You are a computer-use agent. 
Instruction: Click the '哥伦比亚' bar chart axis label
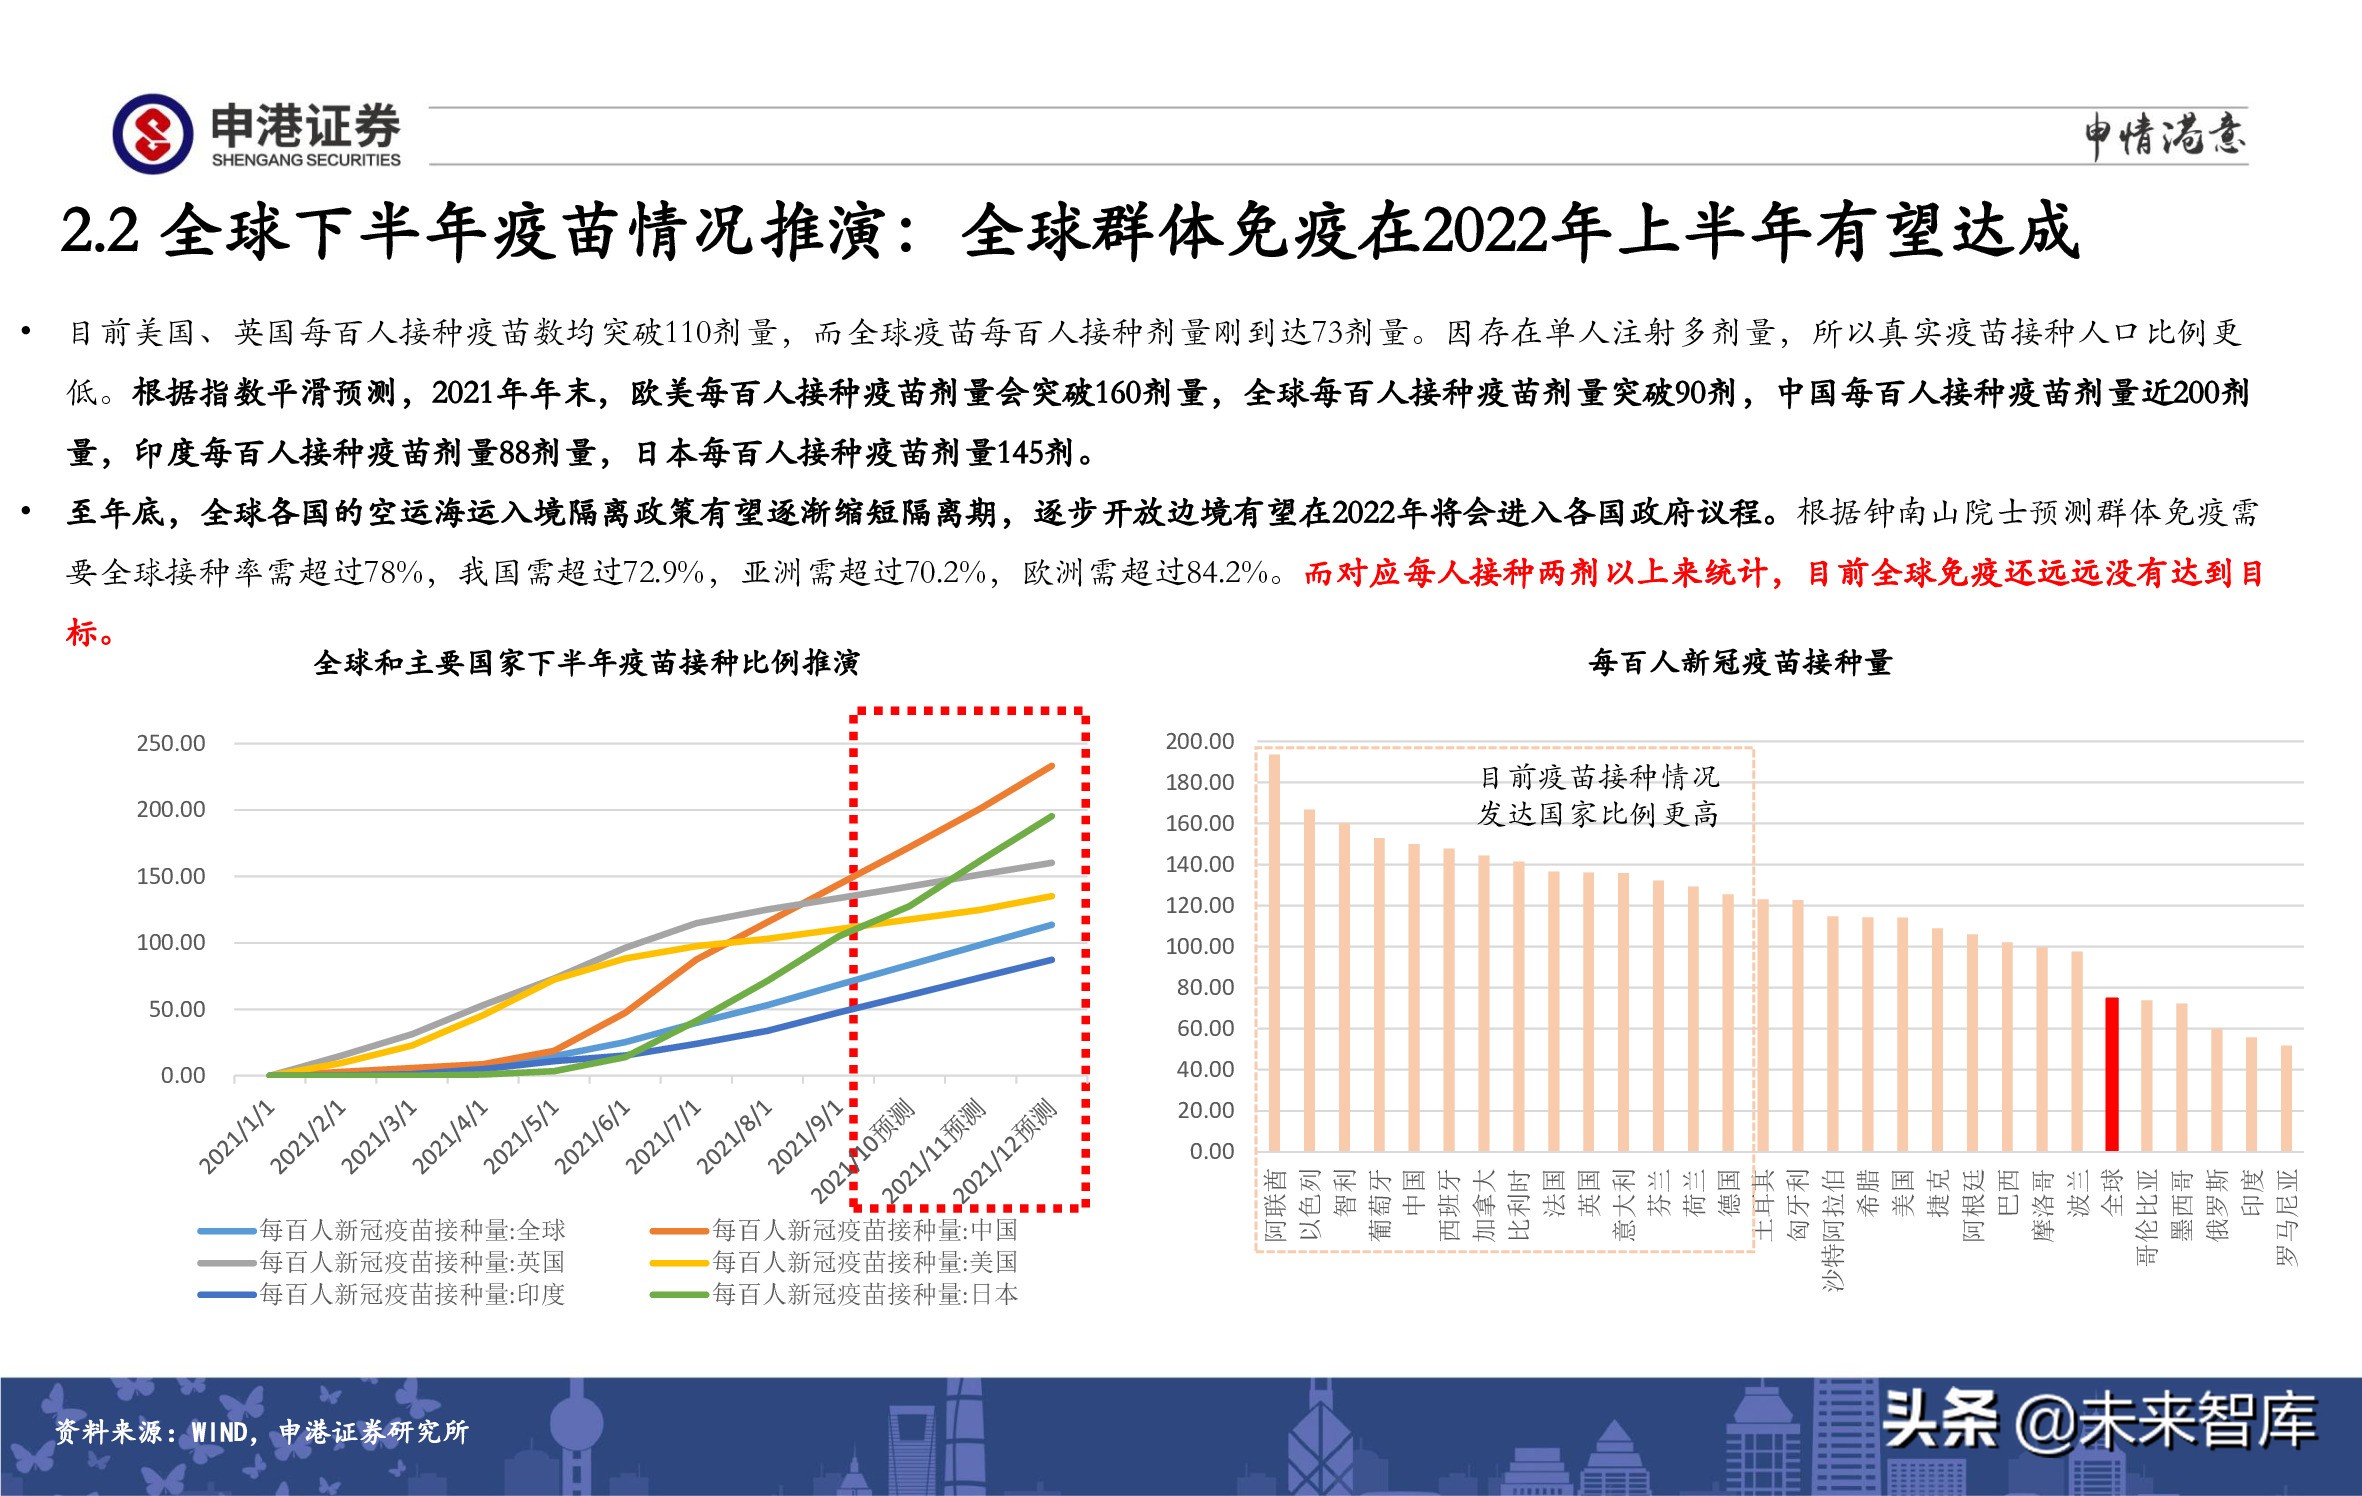coord(2147,1218)
